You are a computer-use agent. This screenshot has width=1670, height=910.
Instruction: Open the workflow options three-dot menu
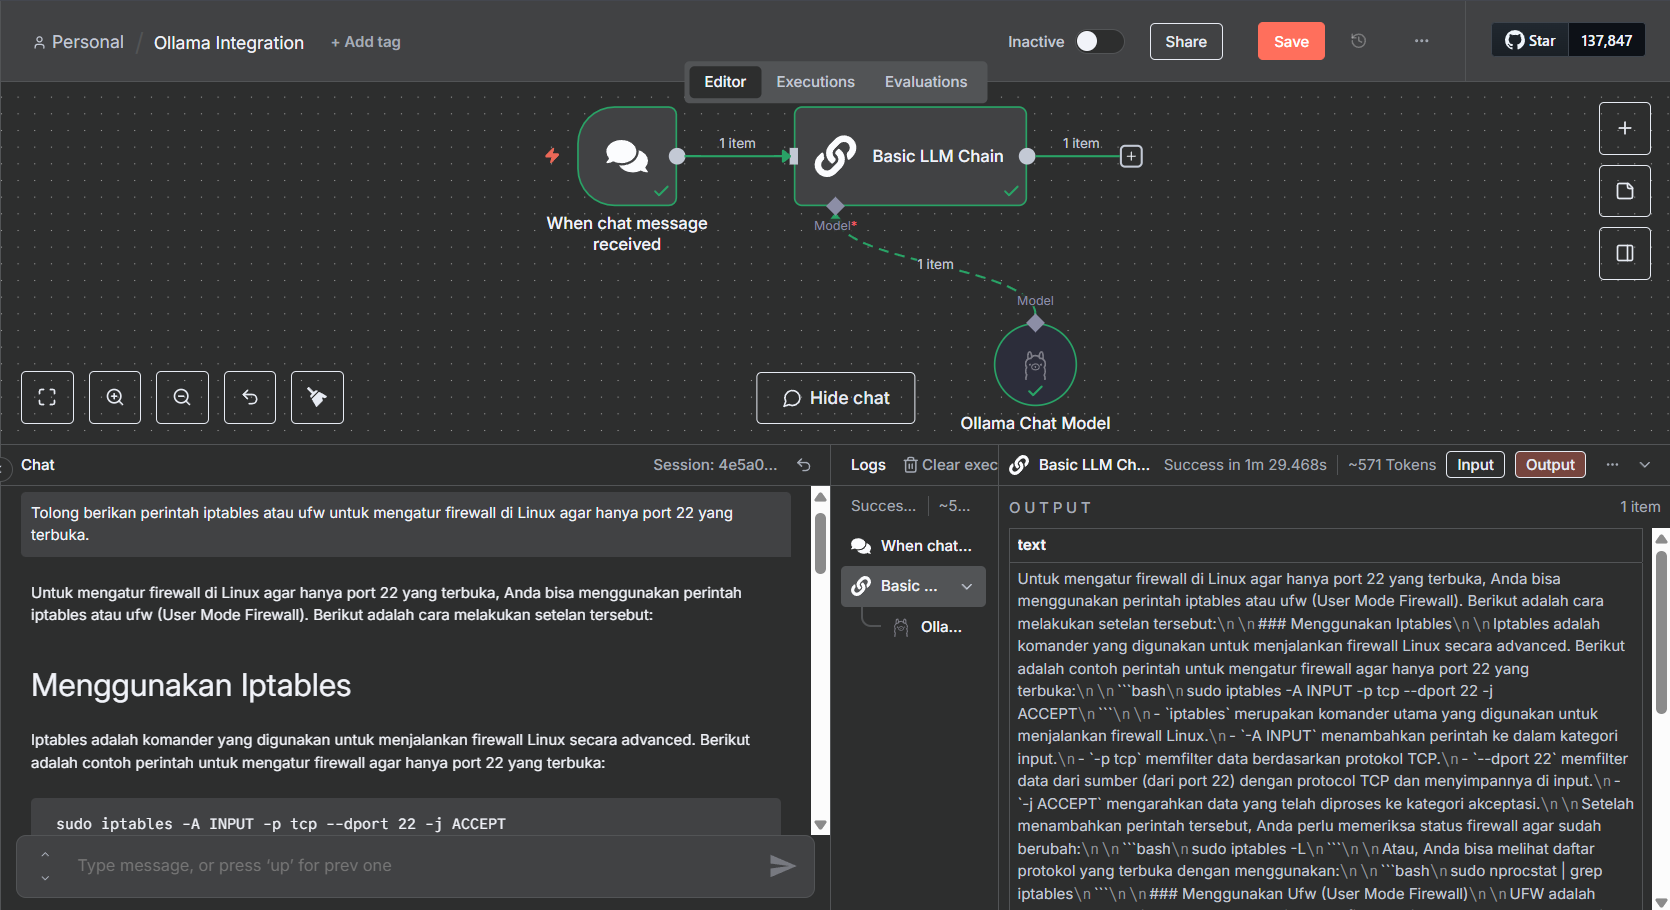(x=1421, y=41)
